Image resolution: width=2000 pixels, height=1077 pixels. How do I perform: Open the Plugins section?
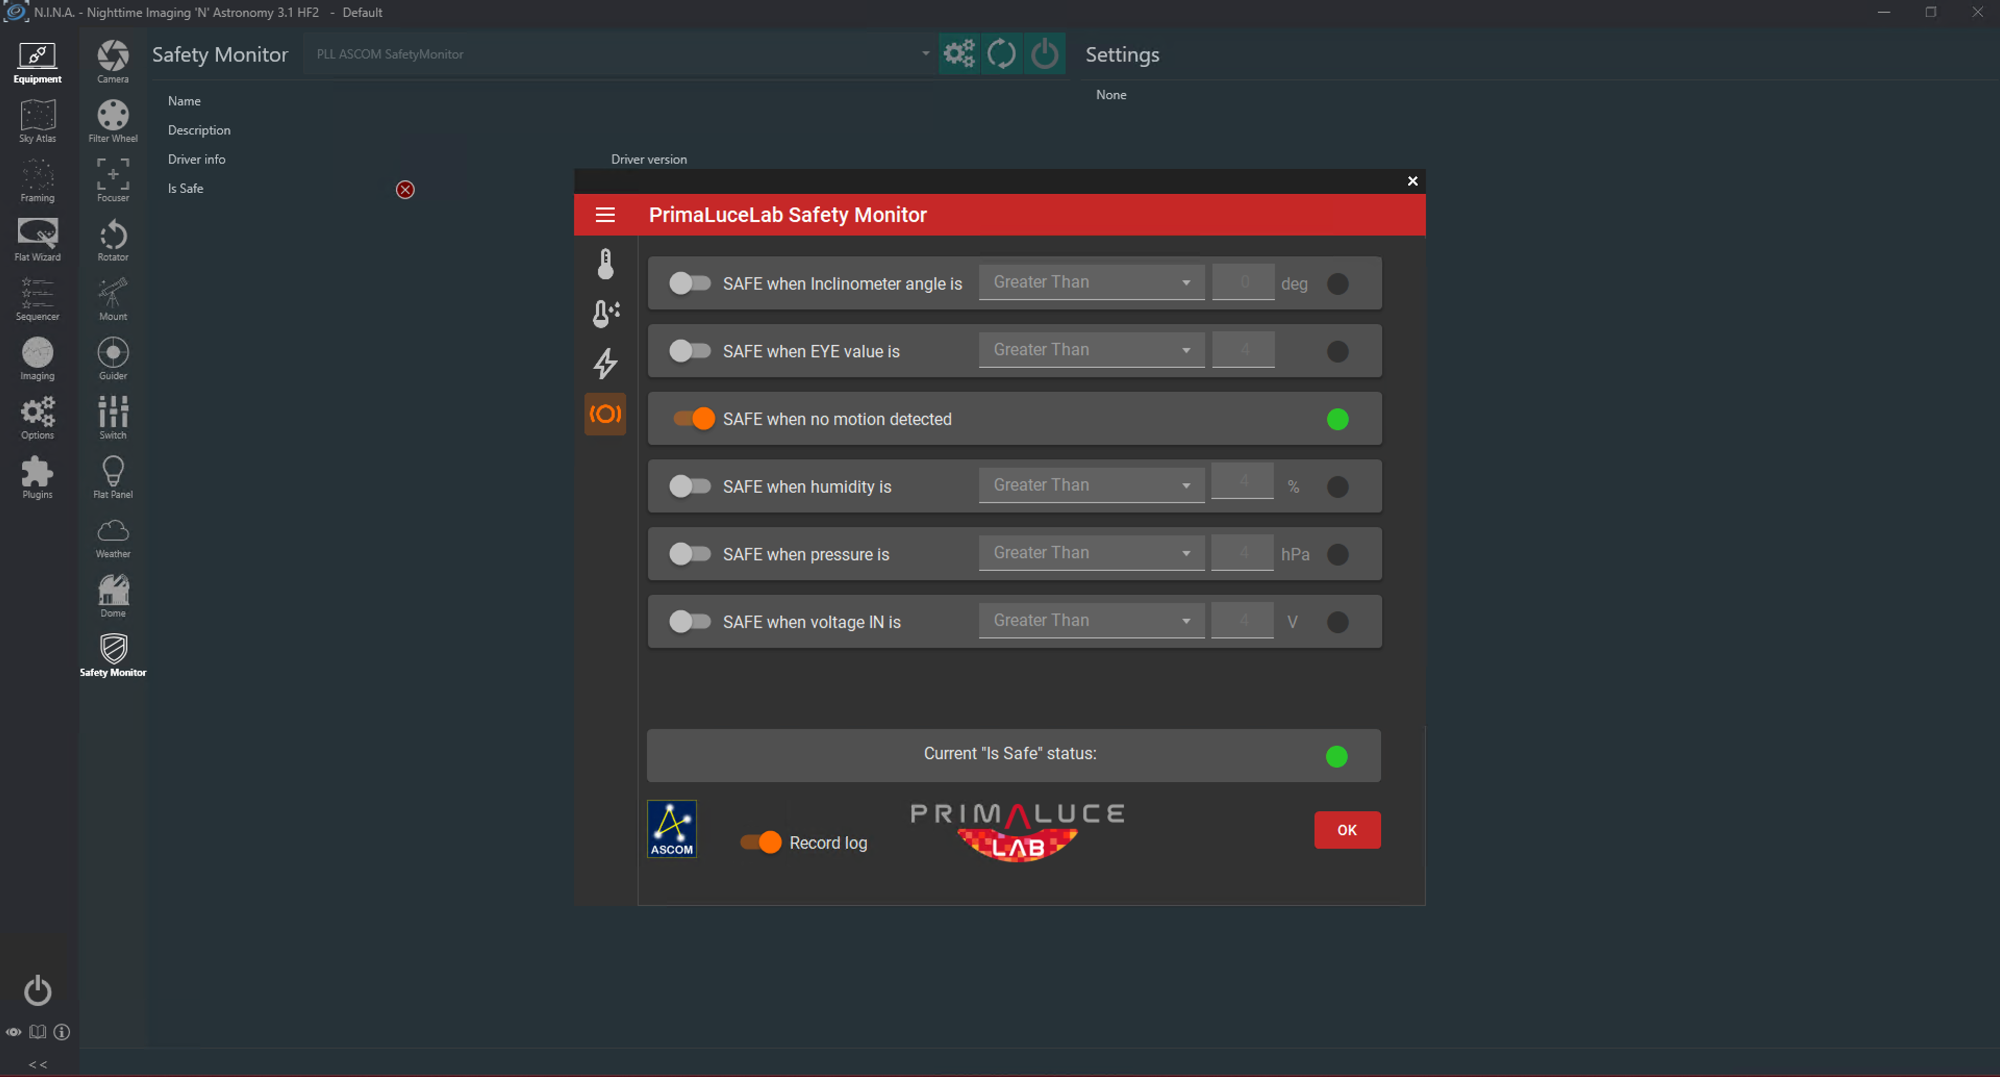pos(37,478)
